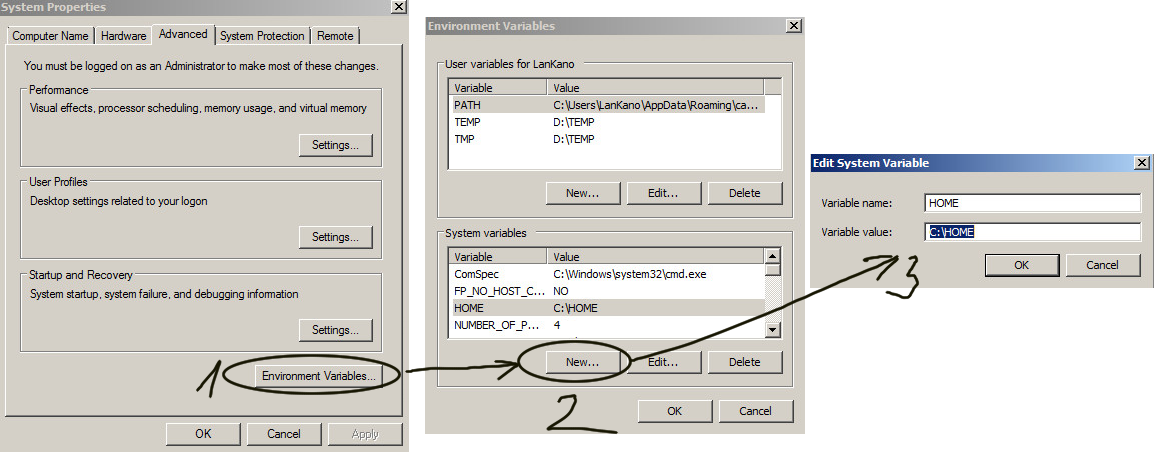
Task: Click the Variable value field containing C:\HOME
Action: (x=1033, y=232)
